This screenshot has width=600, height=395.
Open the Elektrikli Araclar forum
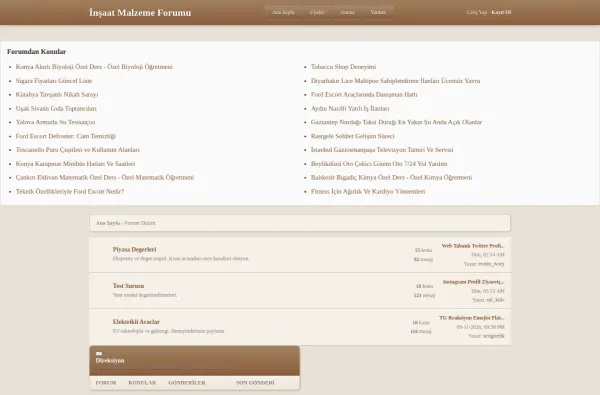(136, 322)
